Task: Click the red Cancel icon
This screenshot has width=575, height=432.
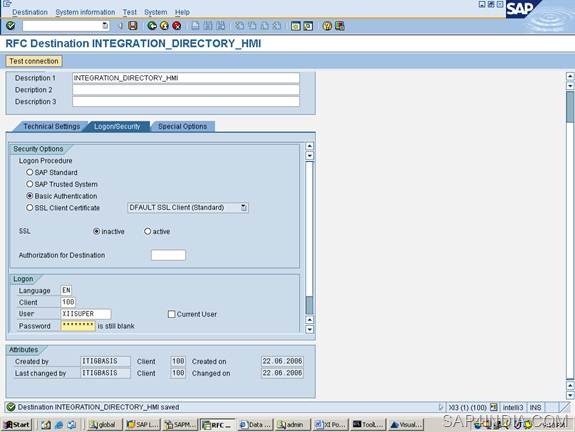Action: click(x=177, y=26)
